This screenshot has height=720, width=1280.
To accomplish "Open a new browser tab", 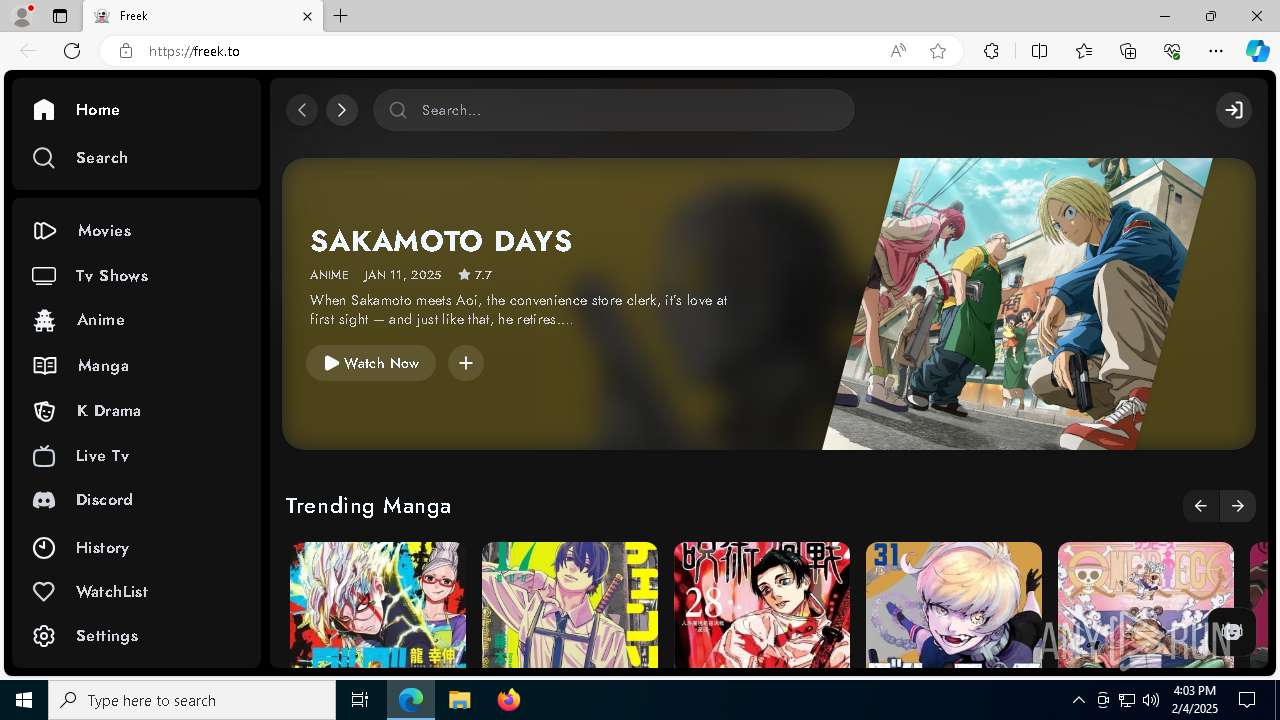I will 341,16.
